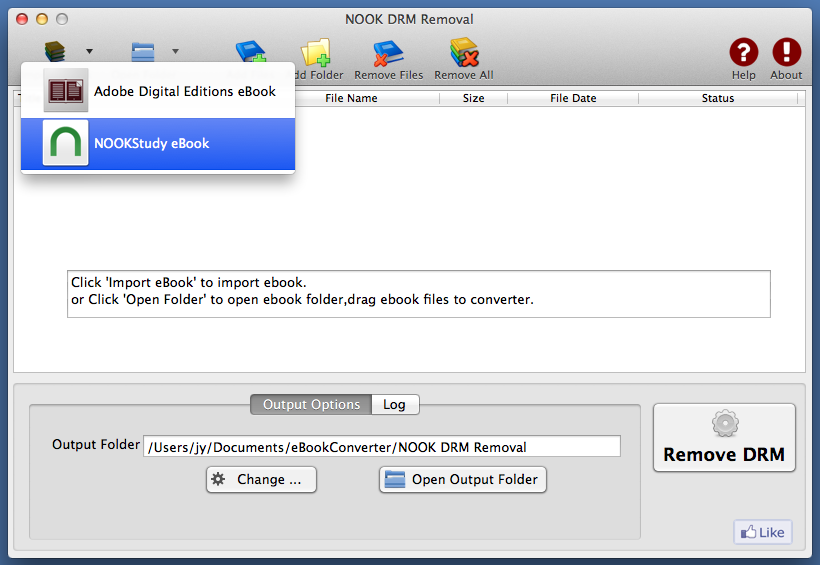Click the Import eBook book-stack icon
This screenshot has width=820, height=565.
pyautogui.click(x=55, y=51)
